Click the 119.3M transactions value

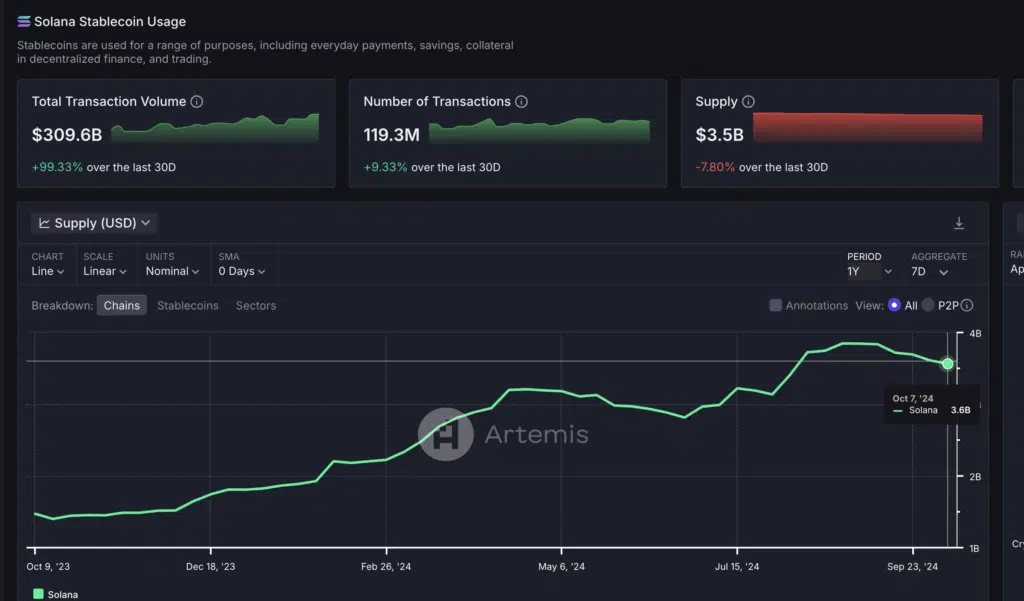click(x=391, y=135)
